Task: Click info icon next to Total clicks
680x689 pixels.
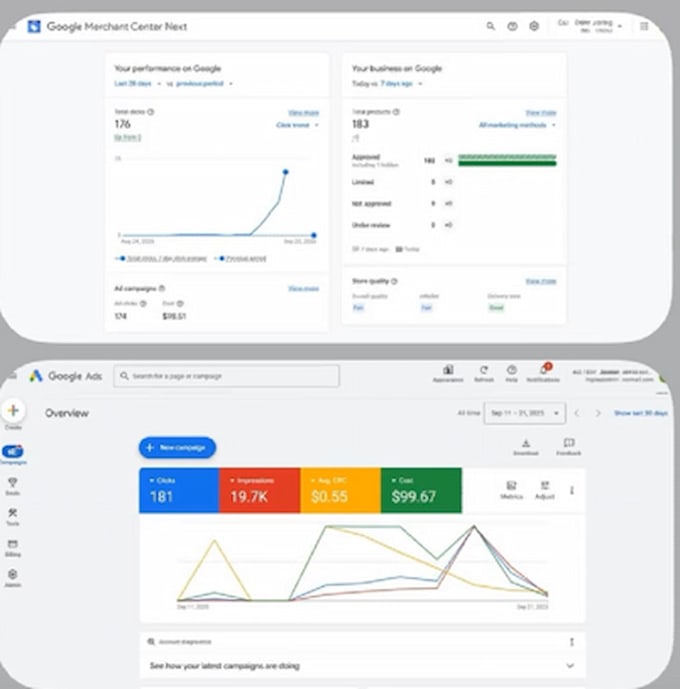Action: tap(151, 112)
